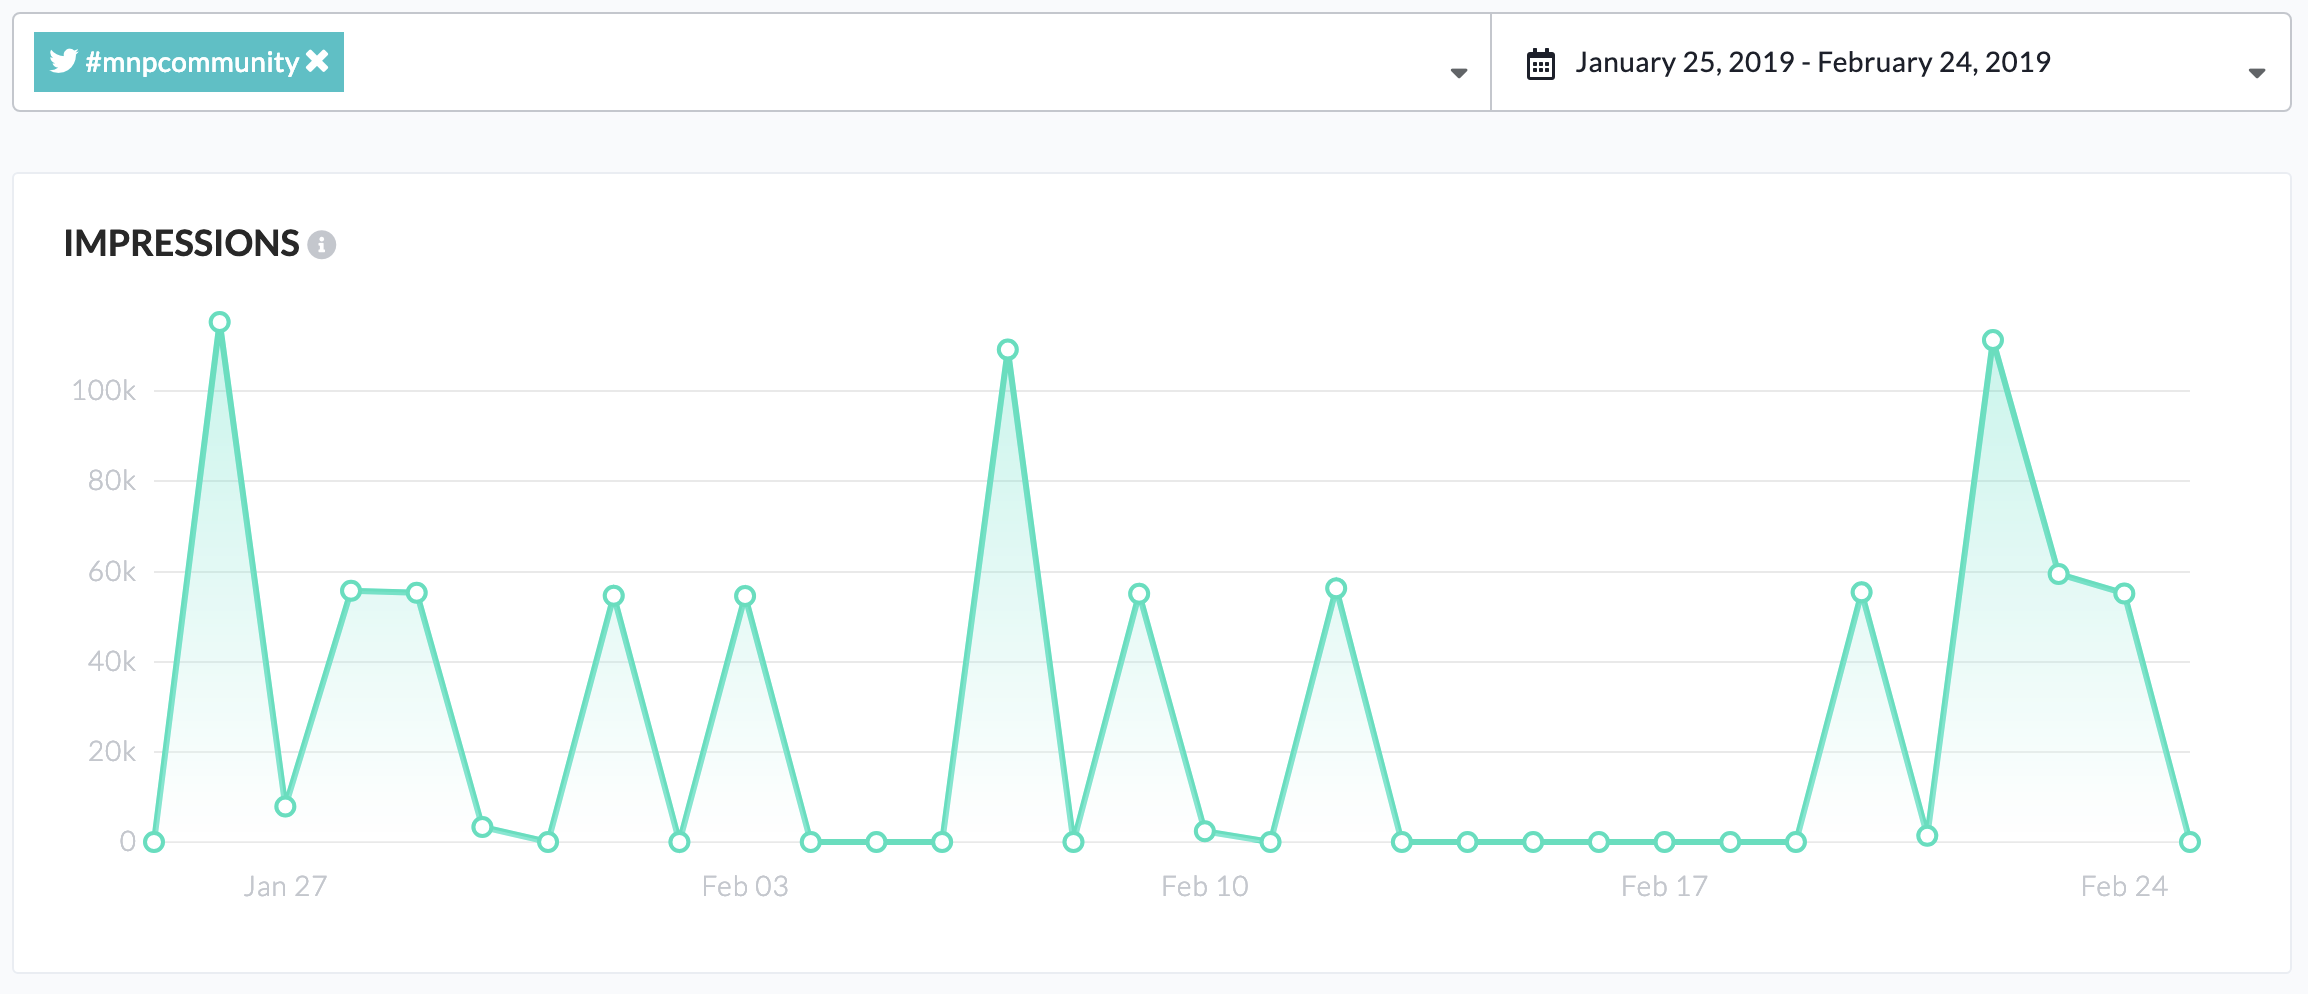The height and width of the screenshot is (994, 2308).
Task: Click the 20k y-axis label
Action: point(111,751)
